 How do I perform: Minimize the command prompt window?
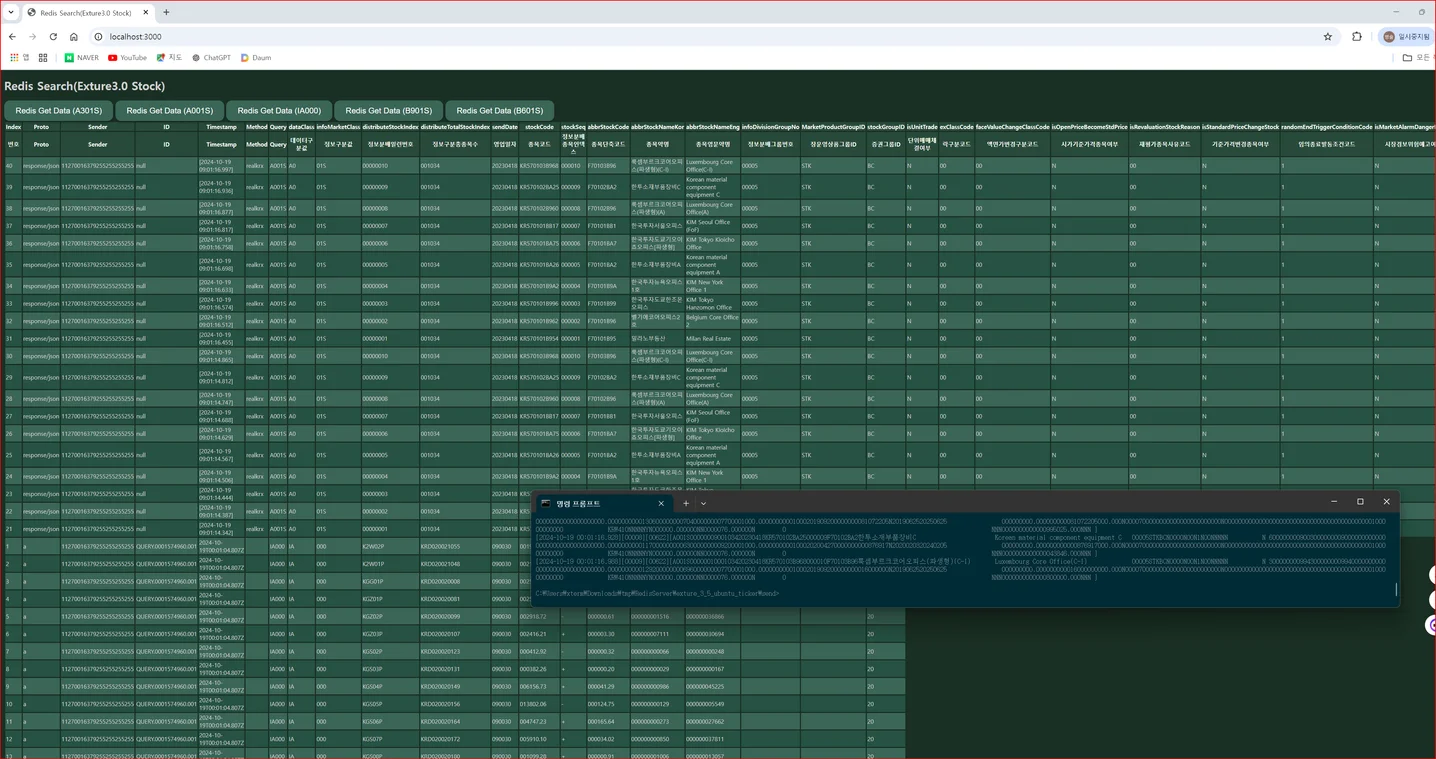point(1334,502)
